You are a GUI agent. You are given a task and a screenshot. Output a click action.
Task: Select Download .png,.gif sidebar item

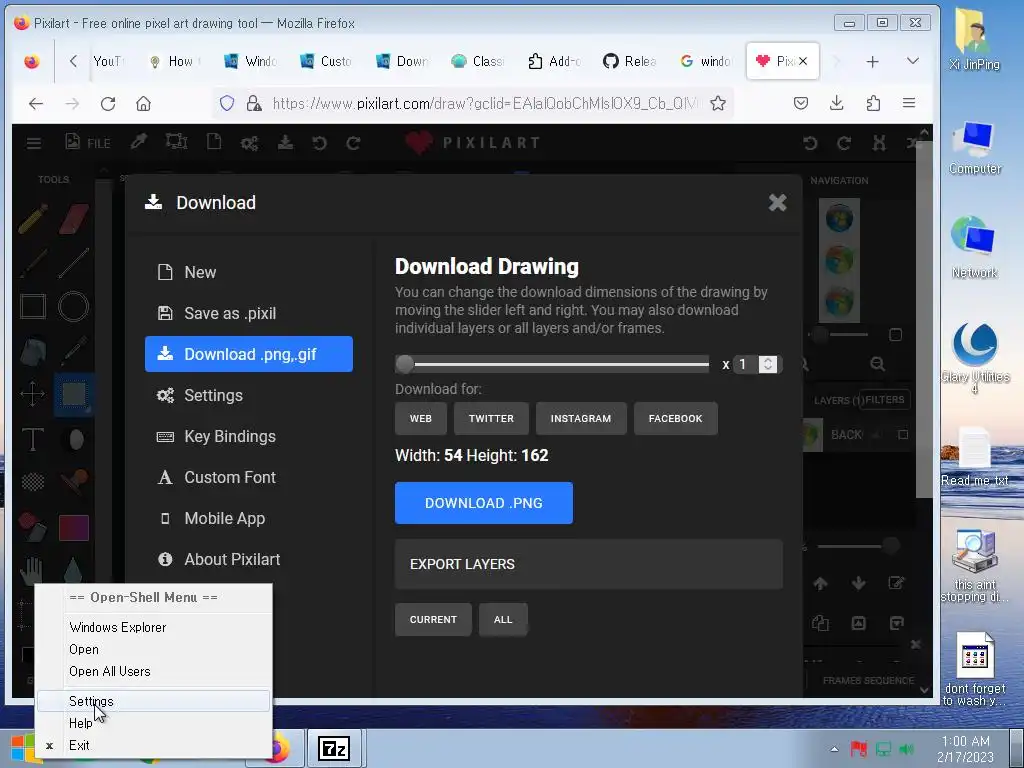coord(249,354)
